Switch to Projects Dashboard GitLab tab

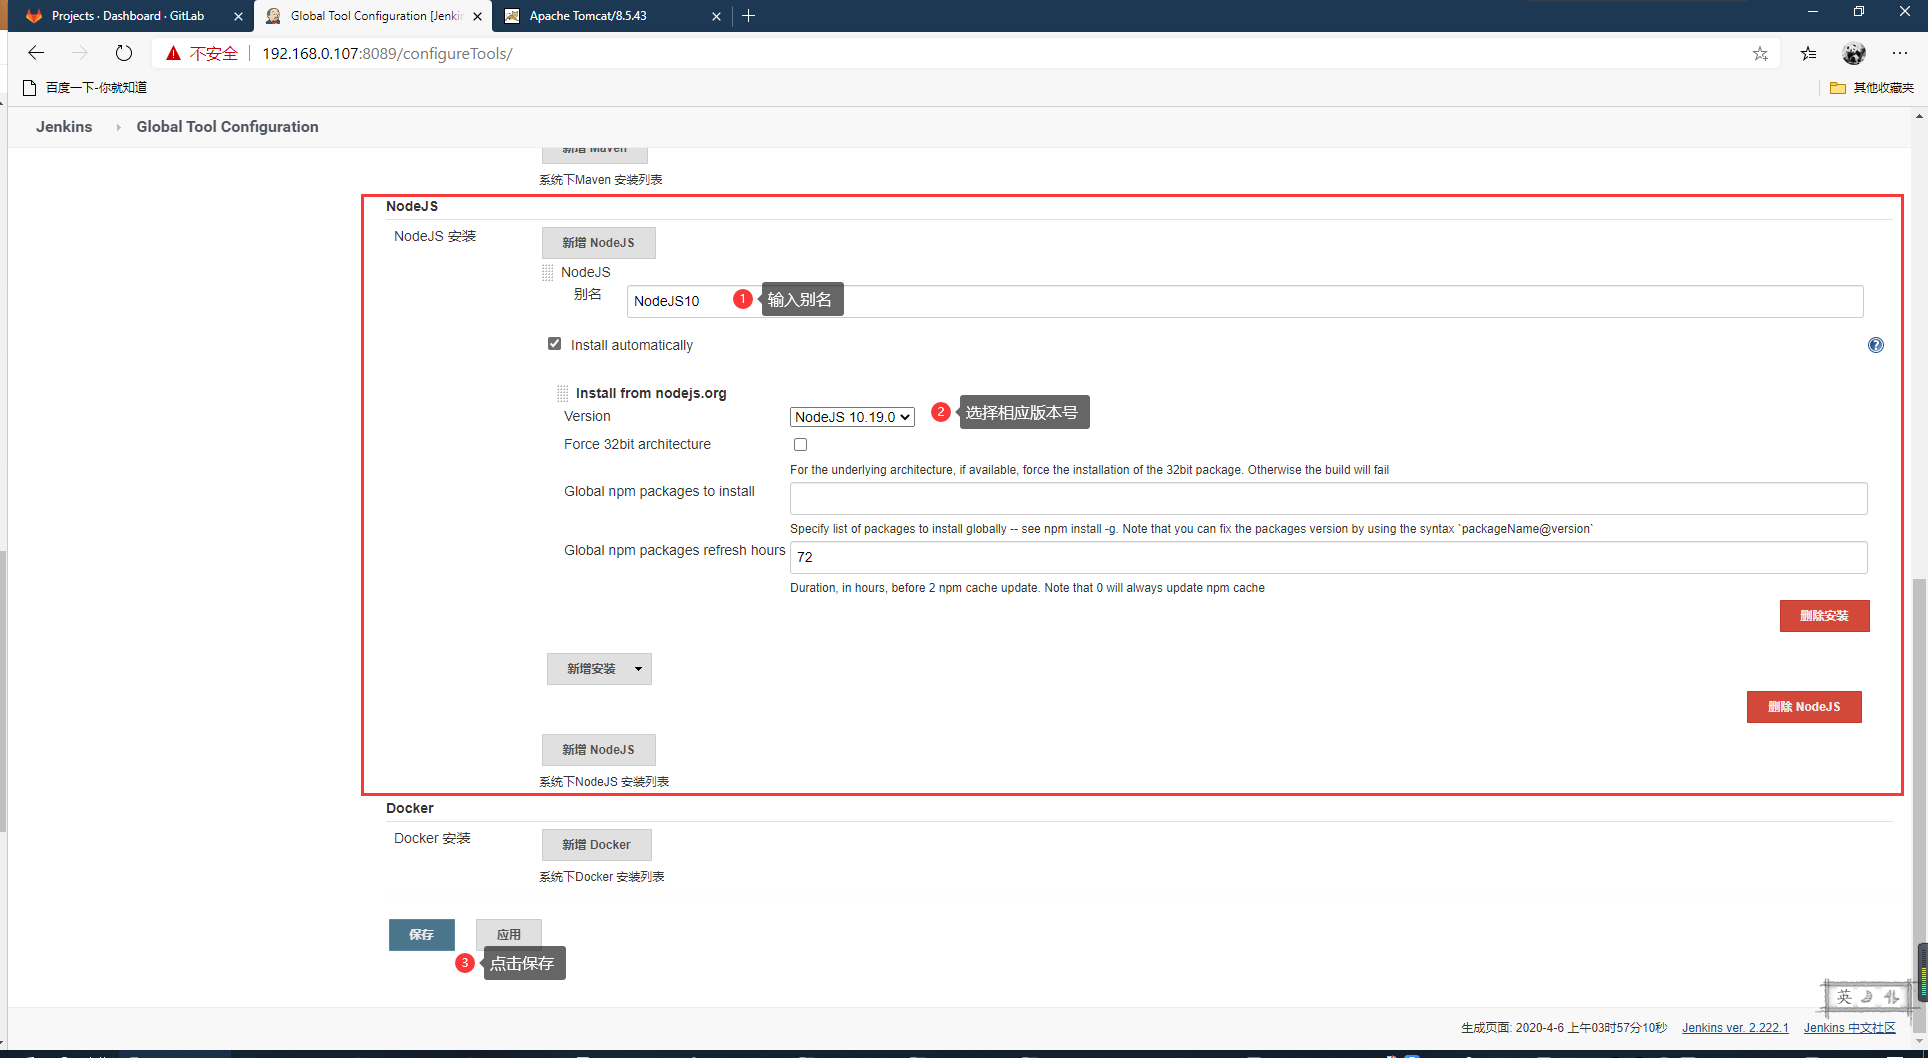(128, 16)
